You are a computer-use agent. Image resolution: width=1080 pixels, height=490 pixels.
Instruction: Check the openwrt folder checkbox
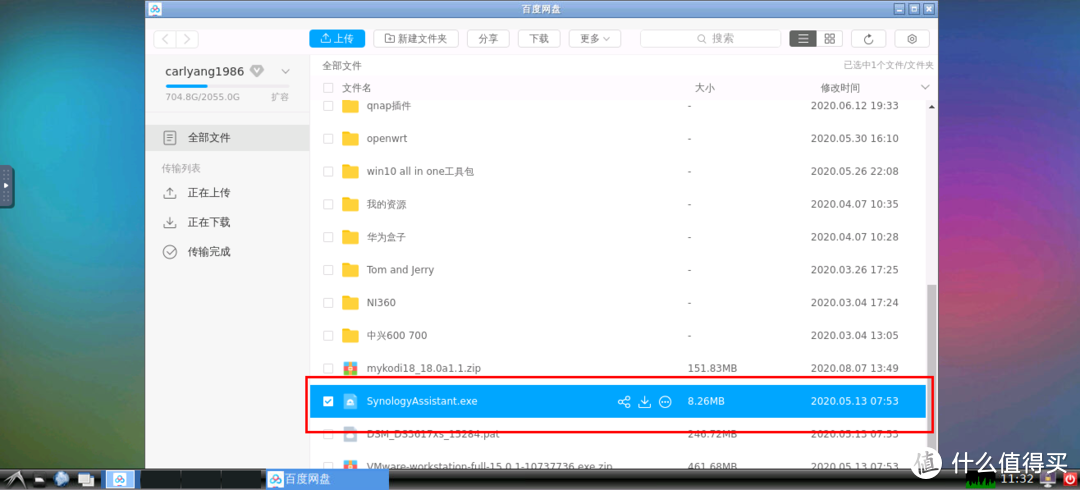[328, 139]
